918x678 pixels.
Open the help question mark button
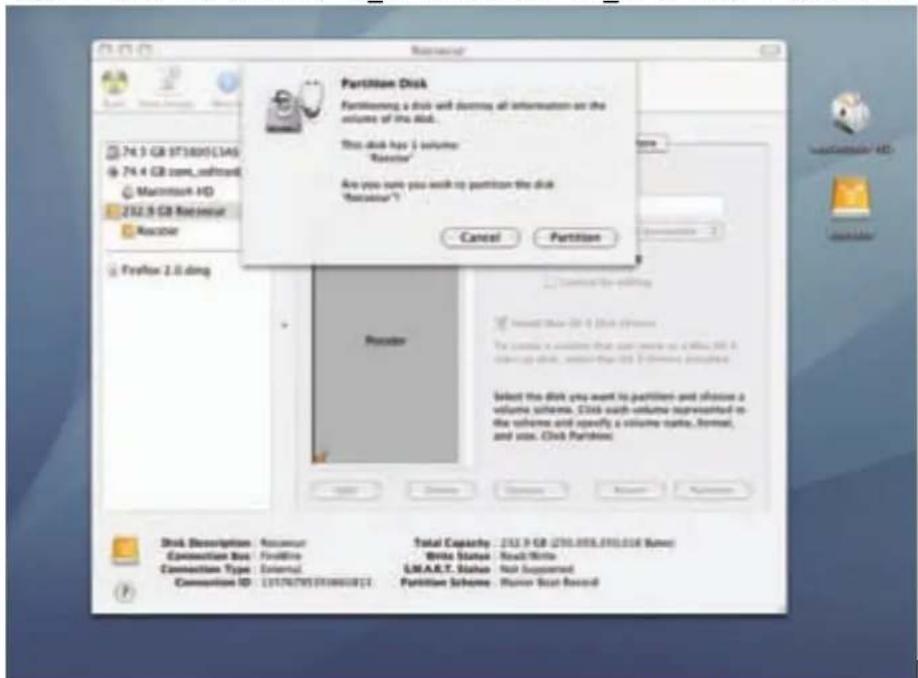124,592
